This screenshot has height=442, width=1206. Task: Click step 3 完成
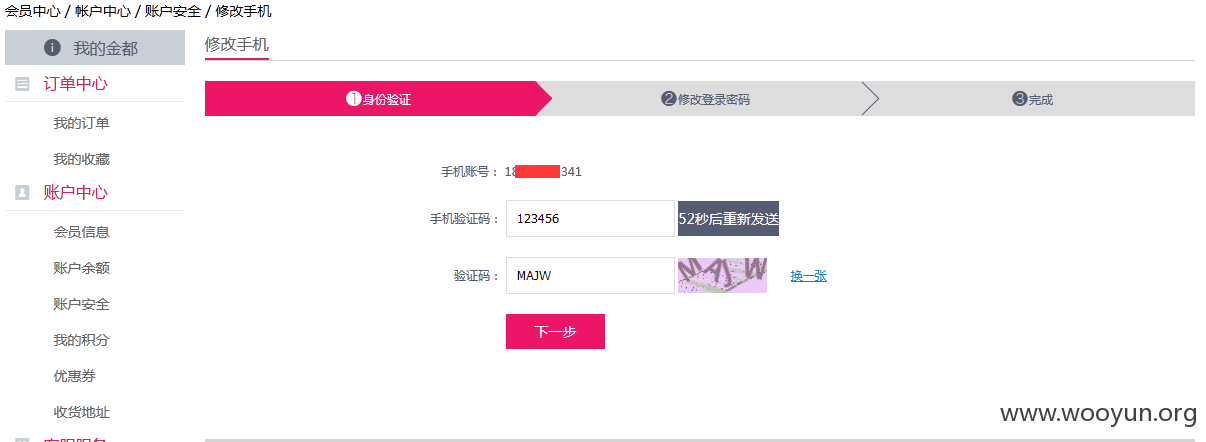tap(1033, 99)
